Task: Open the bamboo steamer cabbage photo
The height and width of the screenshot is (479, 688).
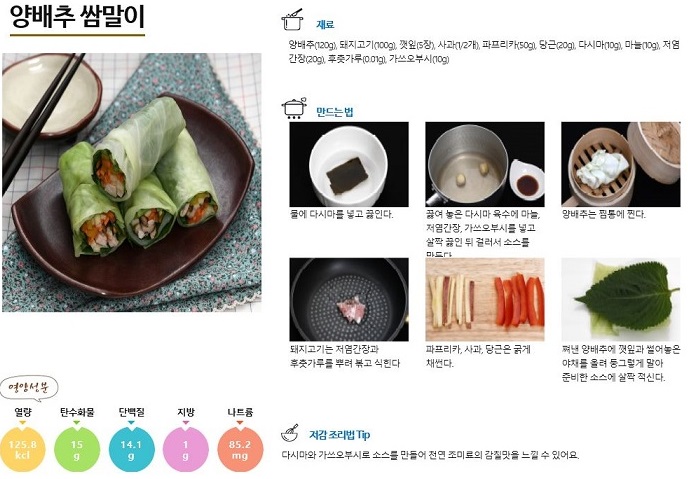Action: coord(621,164)
